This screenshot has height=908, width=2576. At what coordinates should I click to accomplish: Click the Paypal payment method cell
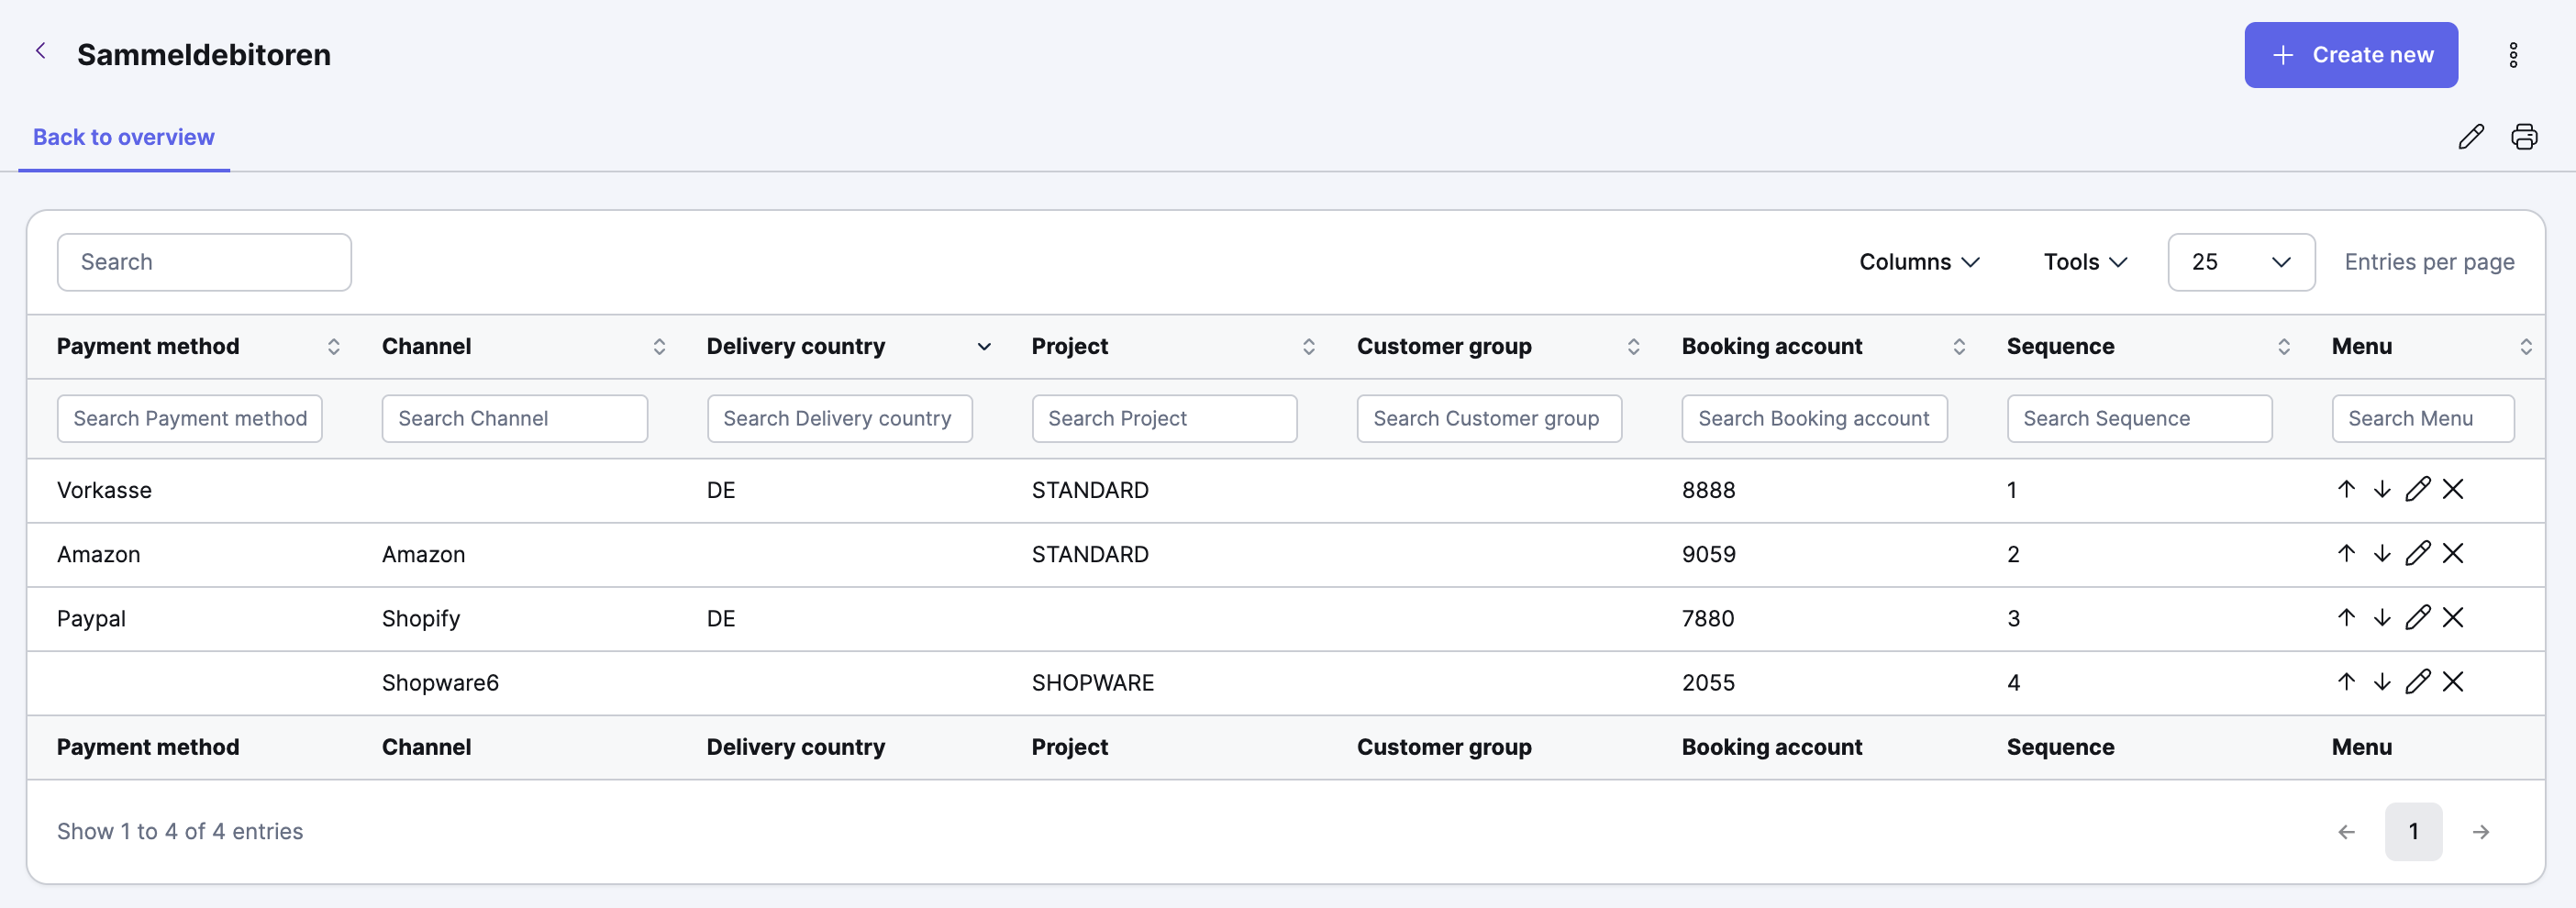click(x=91, y=619)
